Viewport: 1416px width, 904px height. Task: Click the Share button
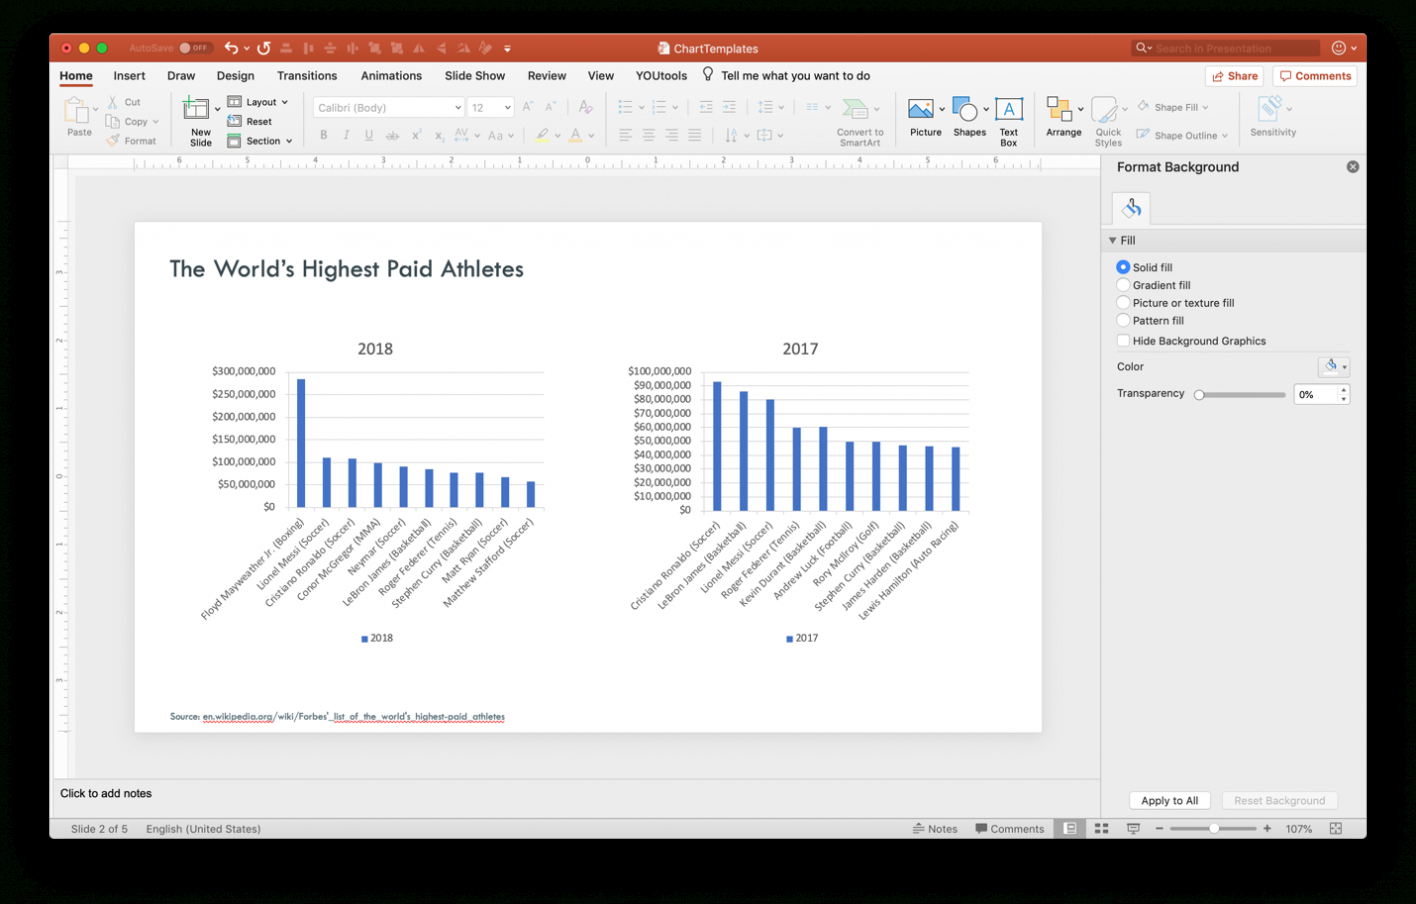[1235, 76]
